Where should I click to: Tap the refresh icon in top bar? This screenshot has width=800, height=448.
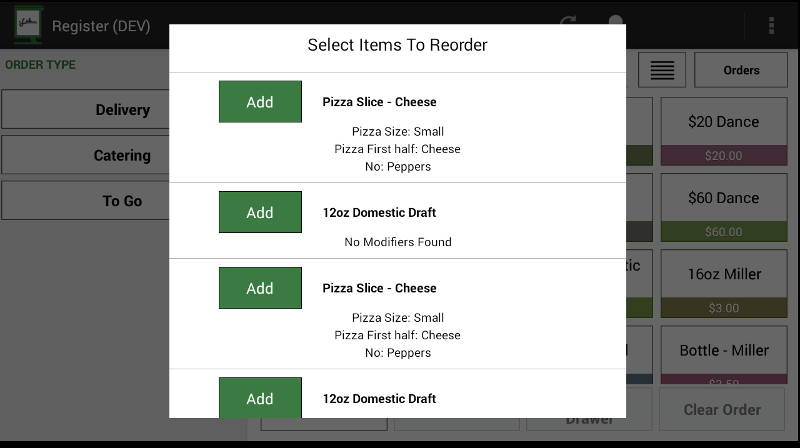568,21
